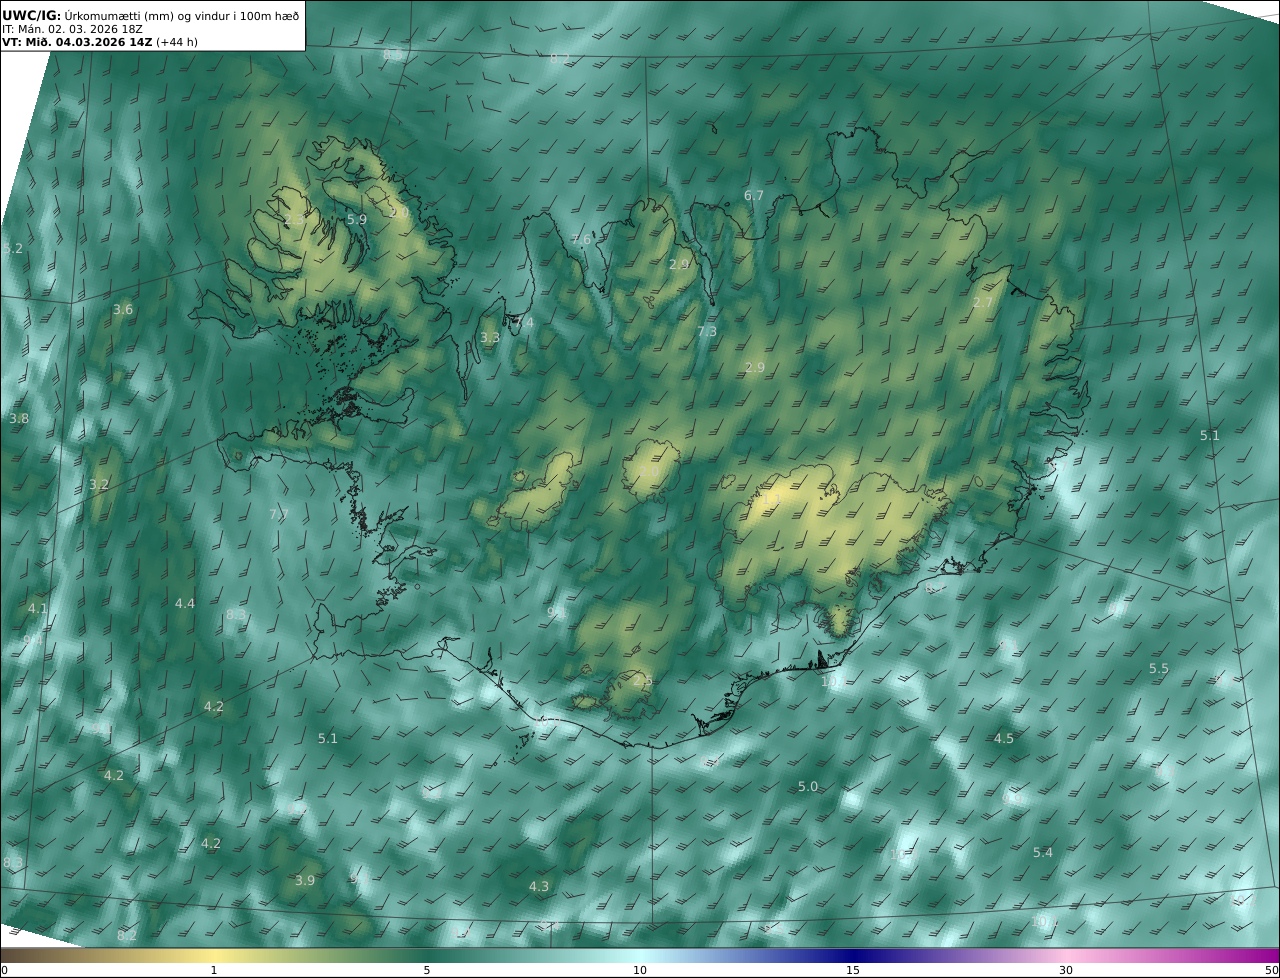Click the colorbar tick label '5'
The height and width of the screenshot is (978, 1280).
pos(427,970)
